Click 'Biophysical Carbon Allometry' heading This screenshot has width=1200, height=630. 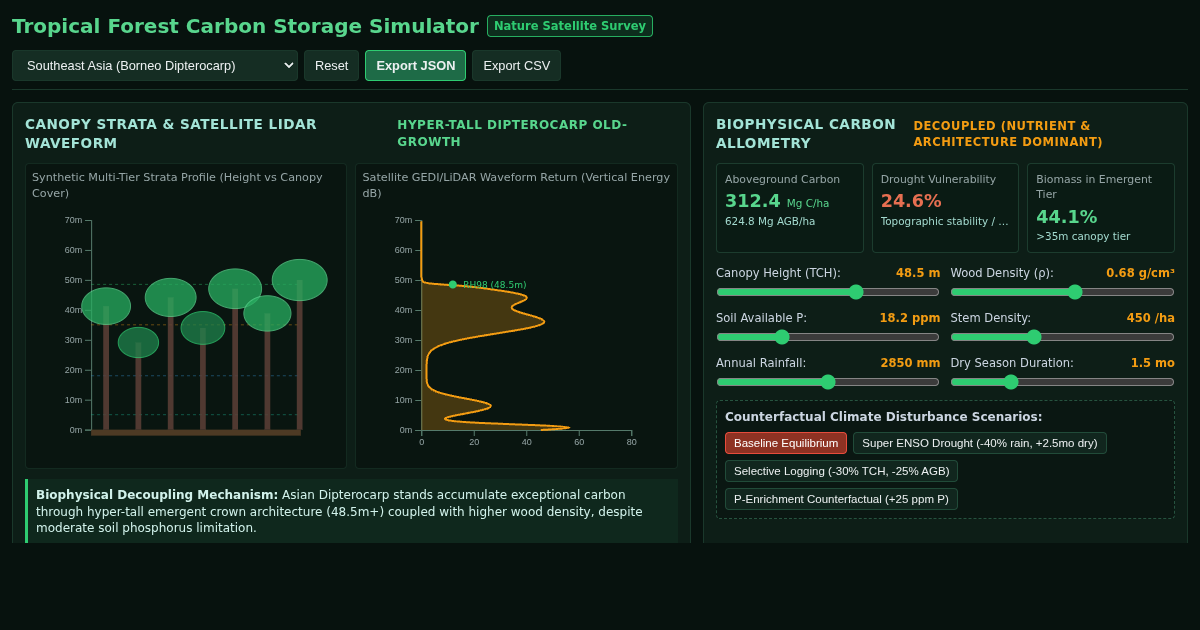806,134
